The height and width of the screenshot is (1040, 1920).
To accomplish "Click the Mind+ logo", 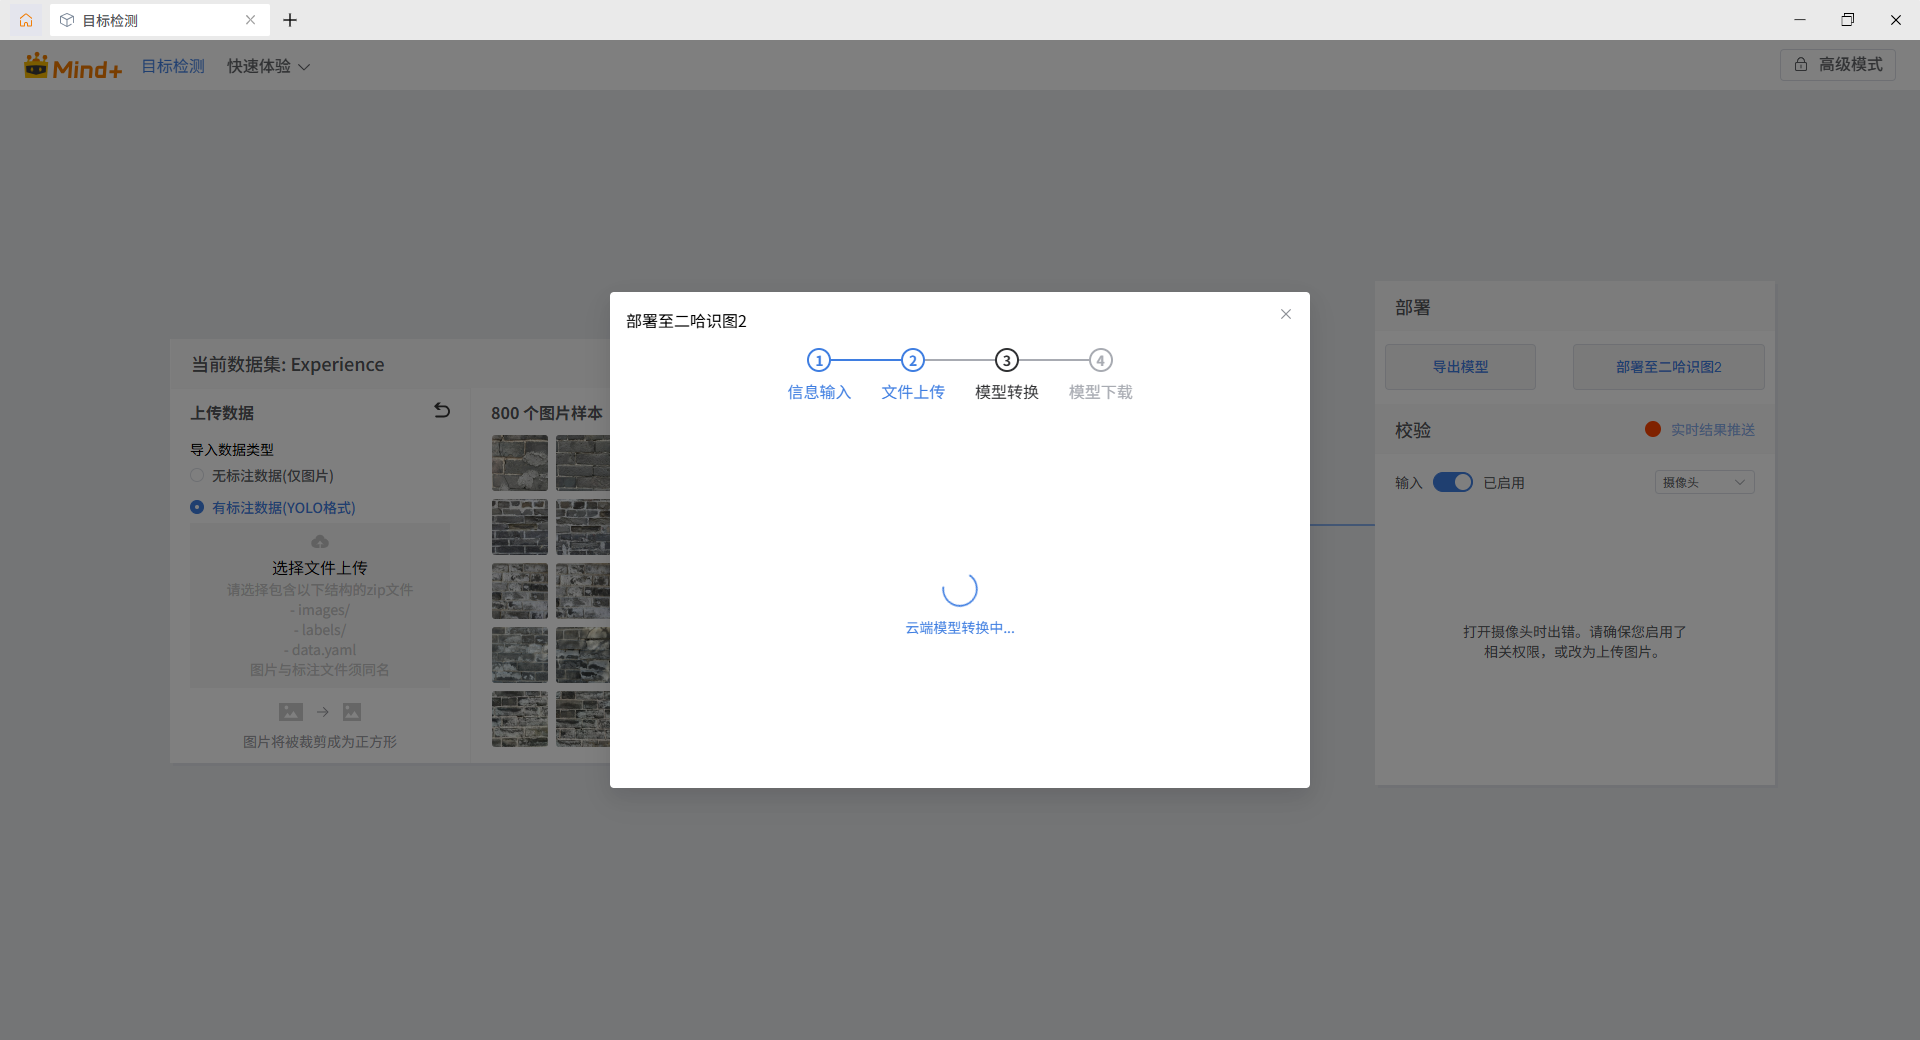I will 73,67.
